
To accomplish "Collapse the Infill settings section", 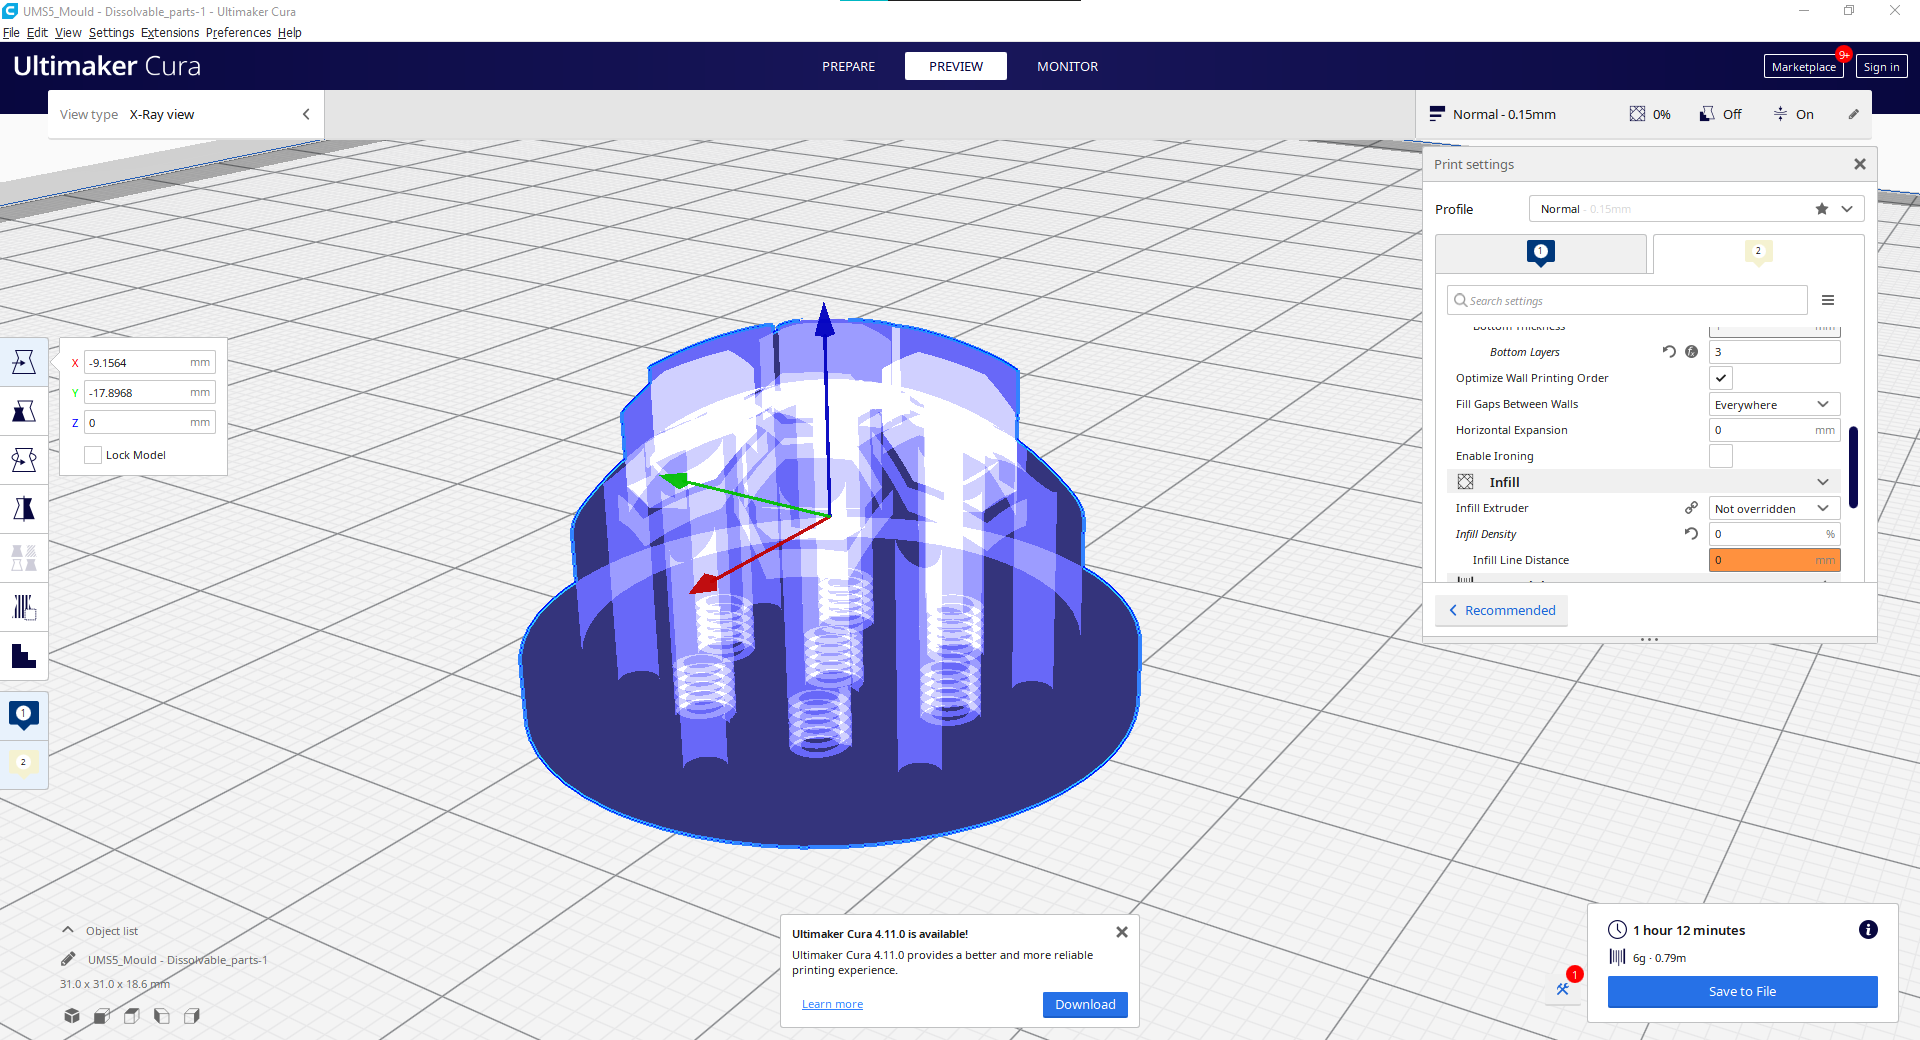I will (1644, 482).
